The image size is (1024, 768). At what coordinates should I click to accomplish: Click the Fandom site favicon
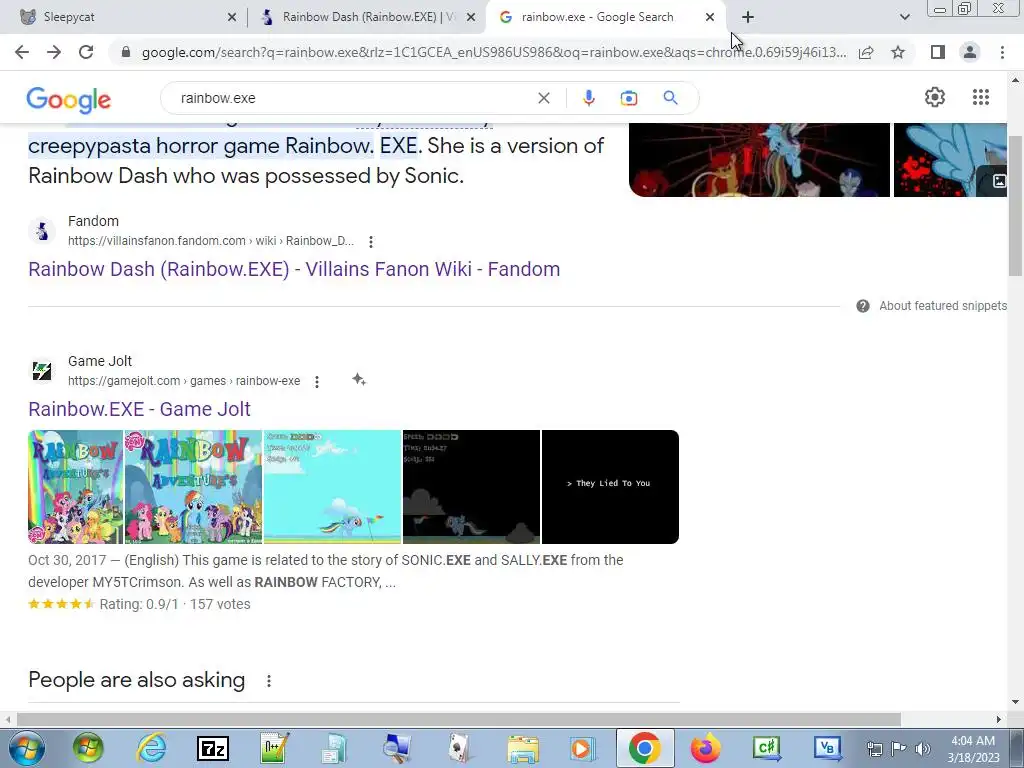coord(42,231)
